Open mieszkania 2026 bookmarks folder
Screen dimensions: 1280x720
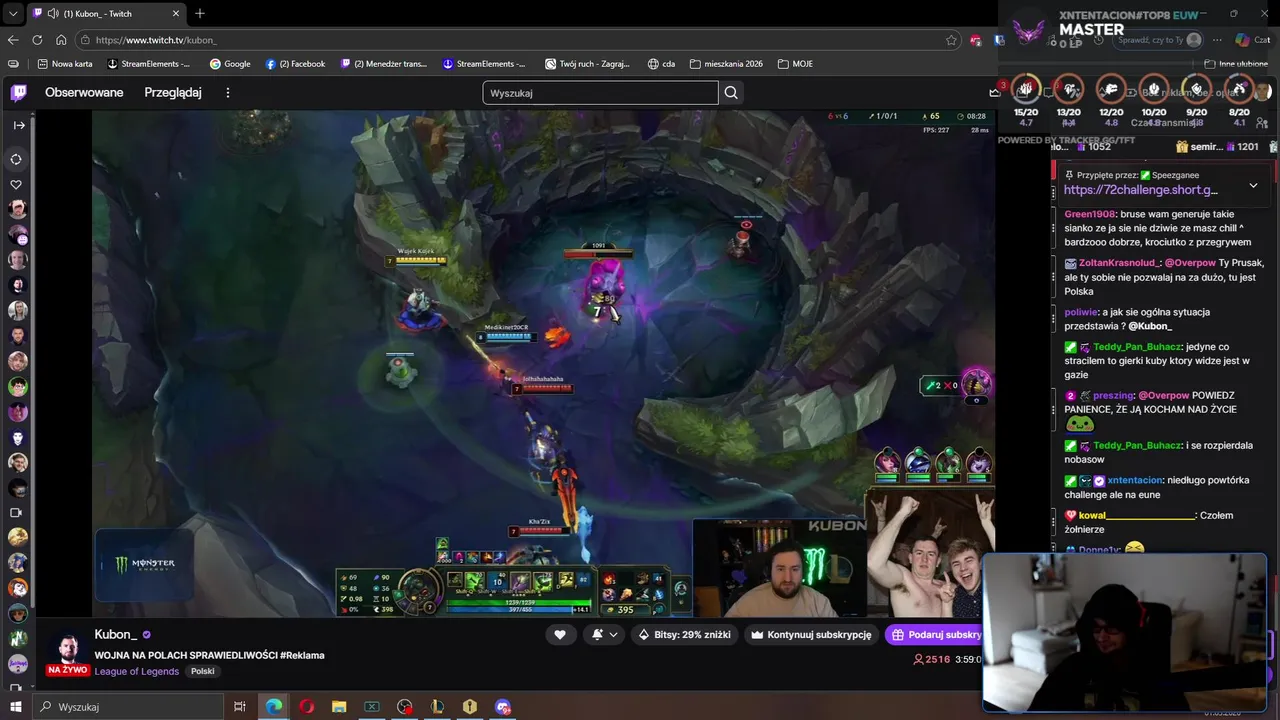pos(726,64)
